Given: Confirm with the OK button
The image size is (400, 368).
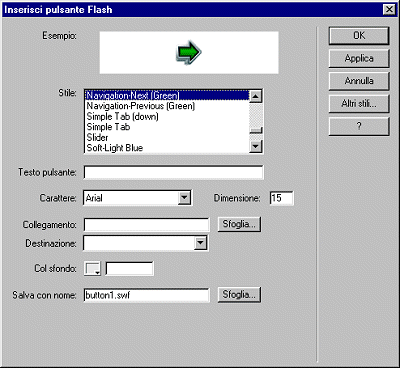Looking at the screenshot, I should (x=359, y=36).
